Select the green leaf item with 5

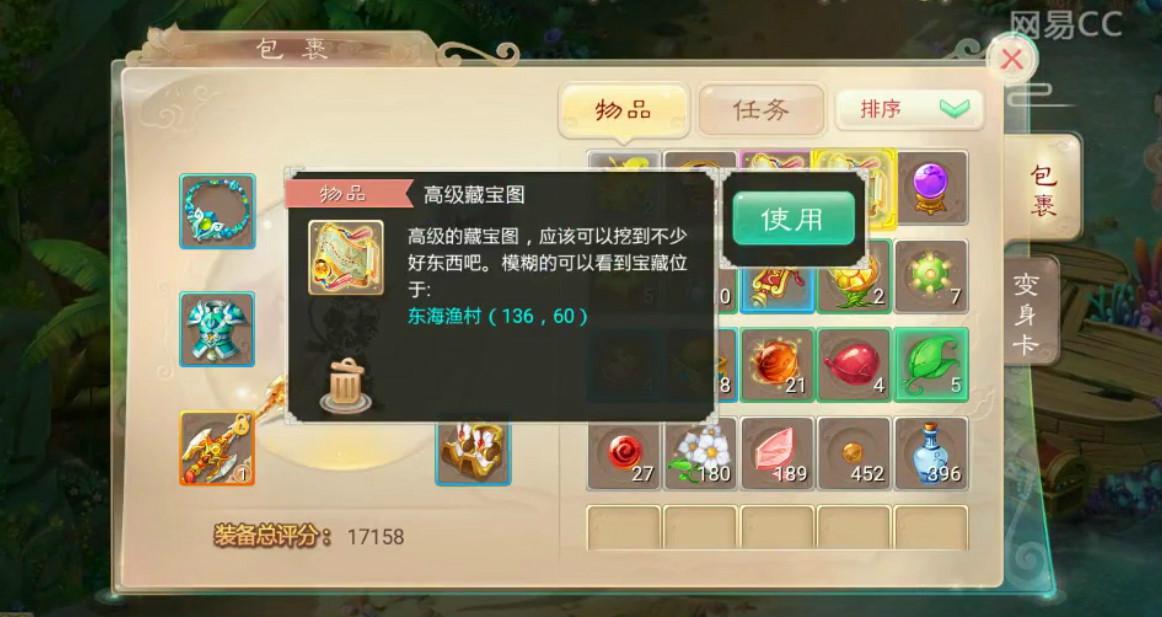pyautogui.click(x=931, y=364)
